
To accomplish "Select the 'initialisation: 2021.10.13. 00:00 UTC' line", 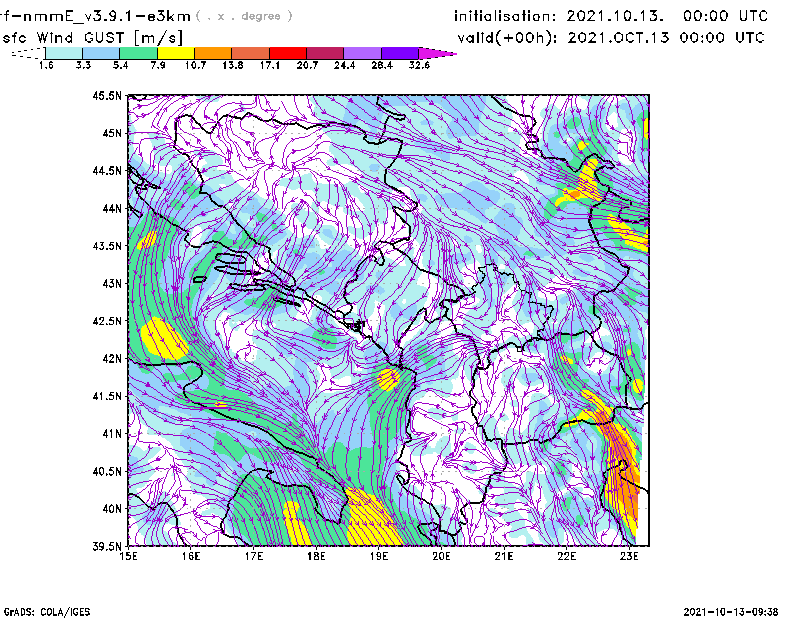I will [x=611, y=16].
